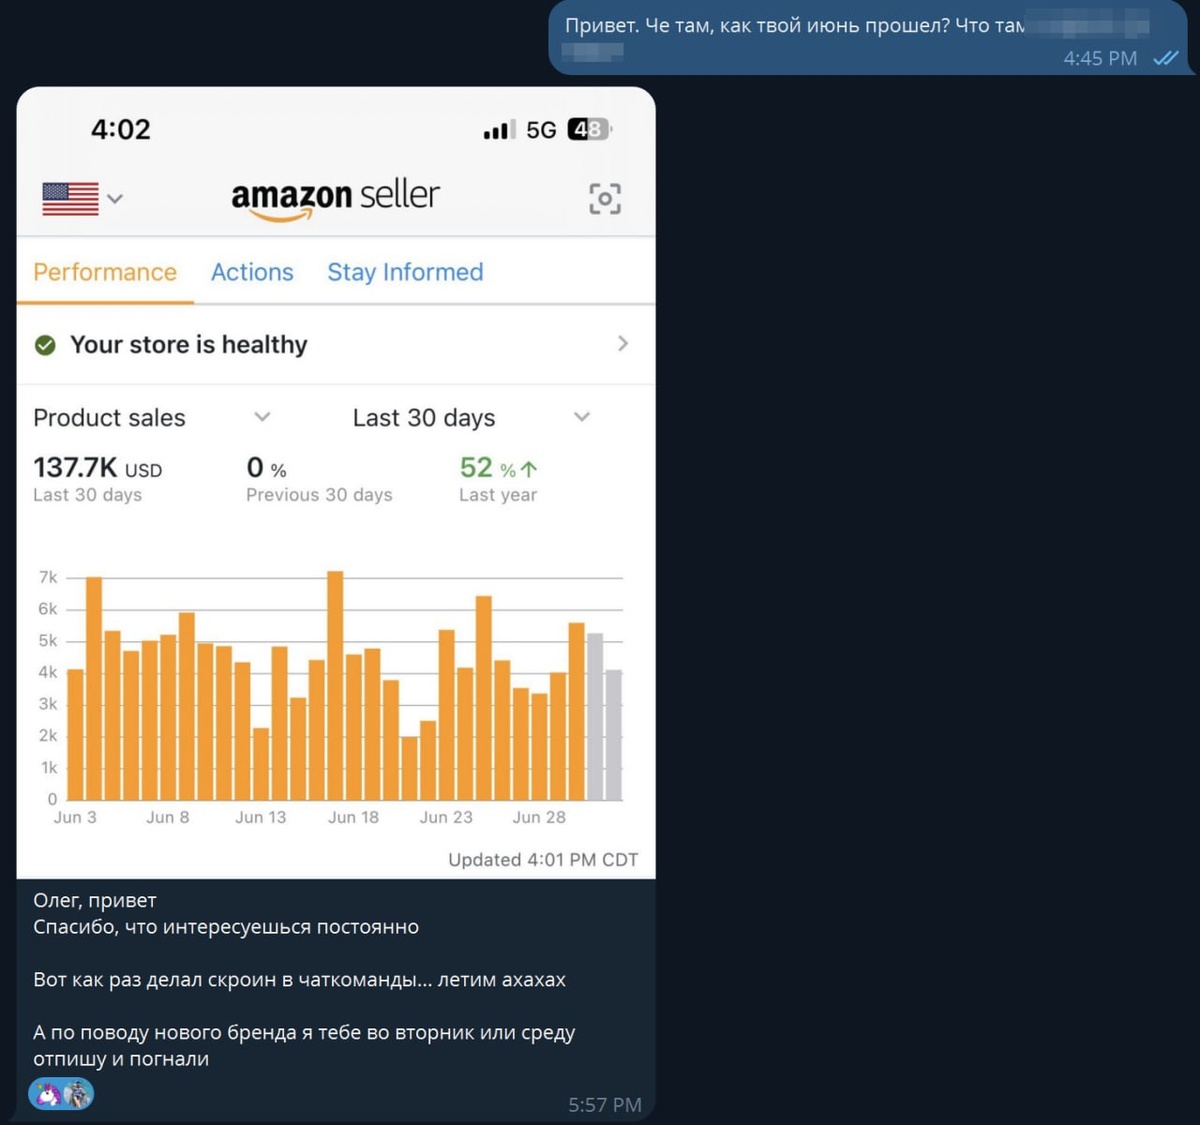Click the US flag marketplace icon
This screenshot has width=1200, height=1125.
pos(70,198)
